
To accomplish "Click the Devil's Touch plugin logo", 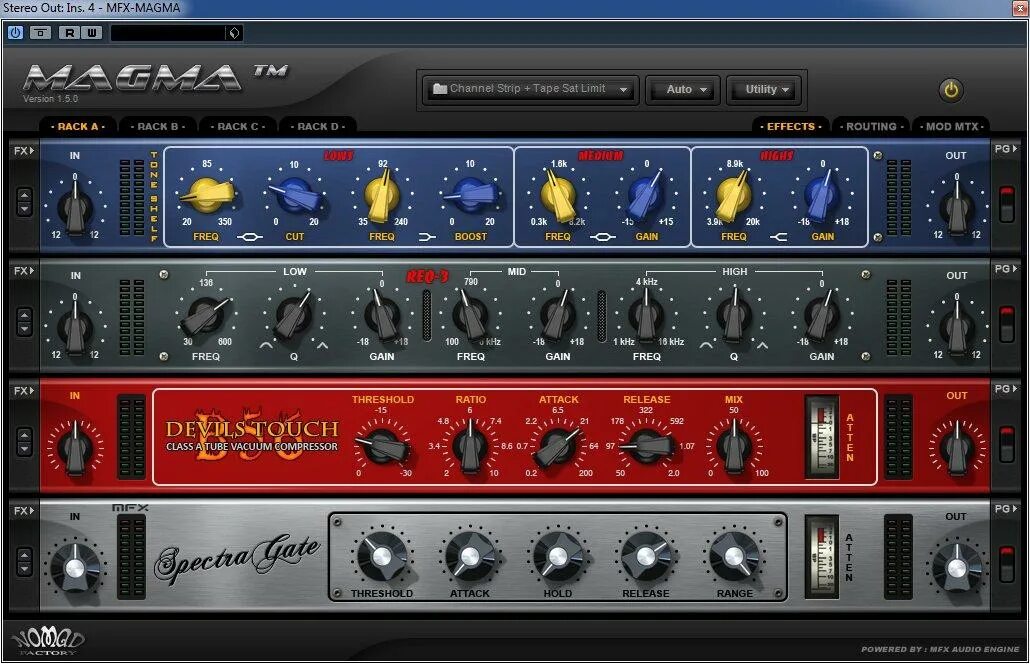I will click(252, 434).
